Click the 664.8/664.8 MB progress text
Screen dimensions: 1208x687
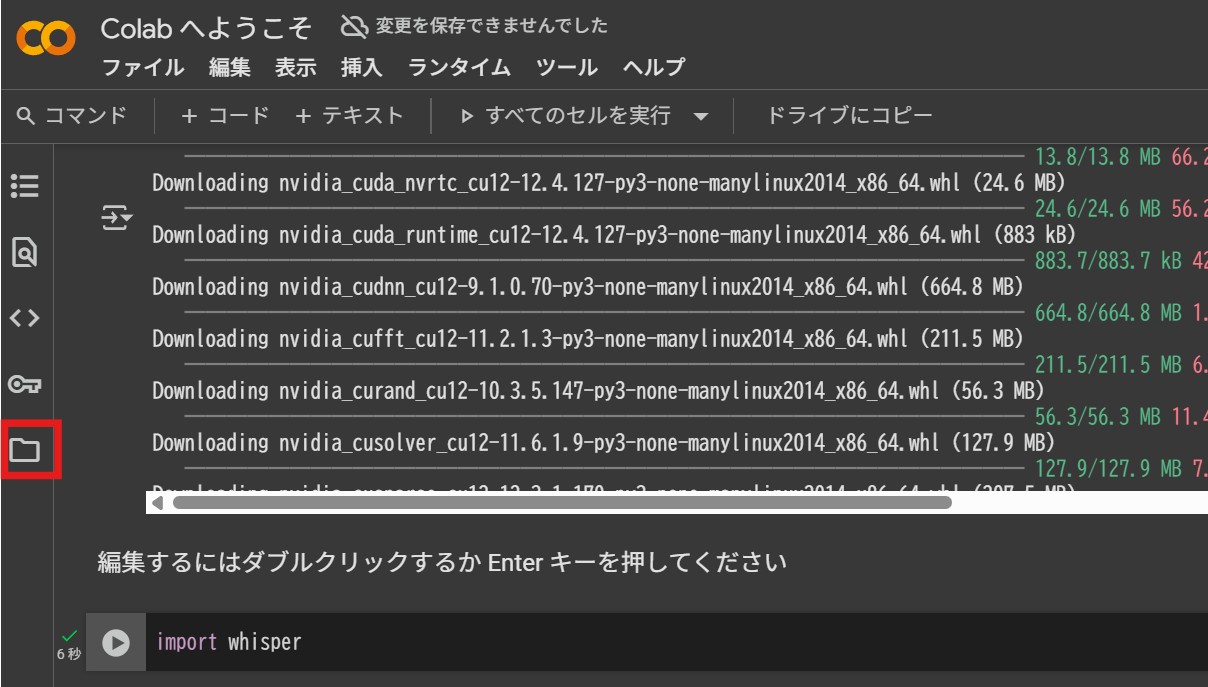pyautogui.click(x=1108, y=313)
